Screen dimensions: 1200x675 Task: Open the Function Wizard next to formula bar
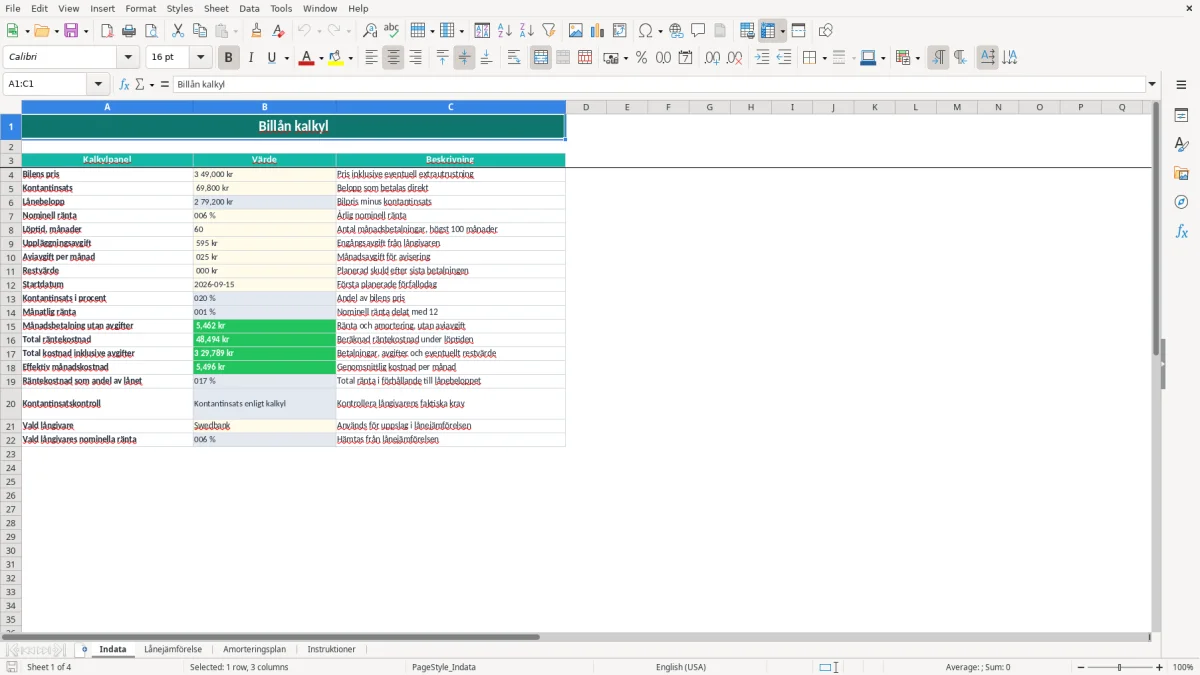pos(124,84)
